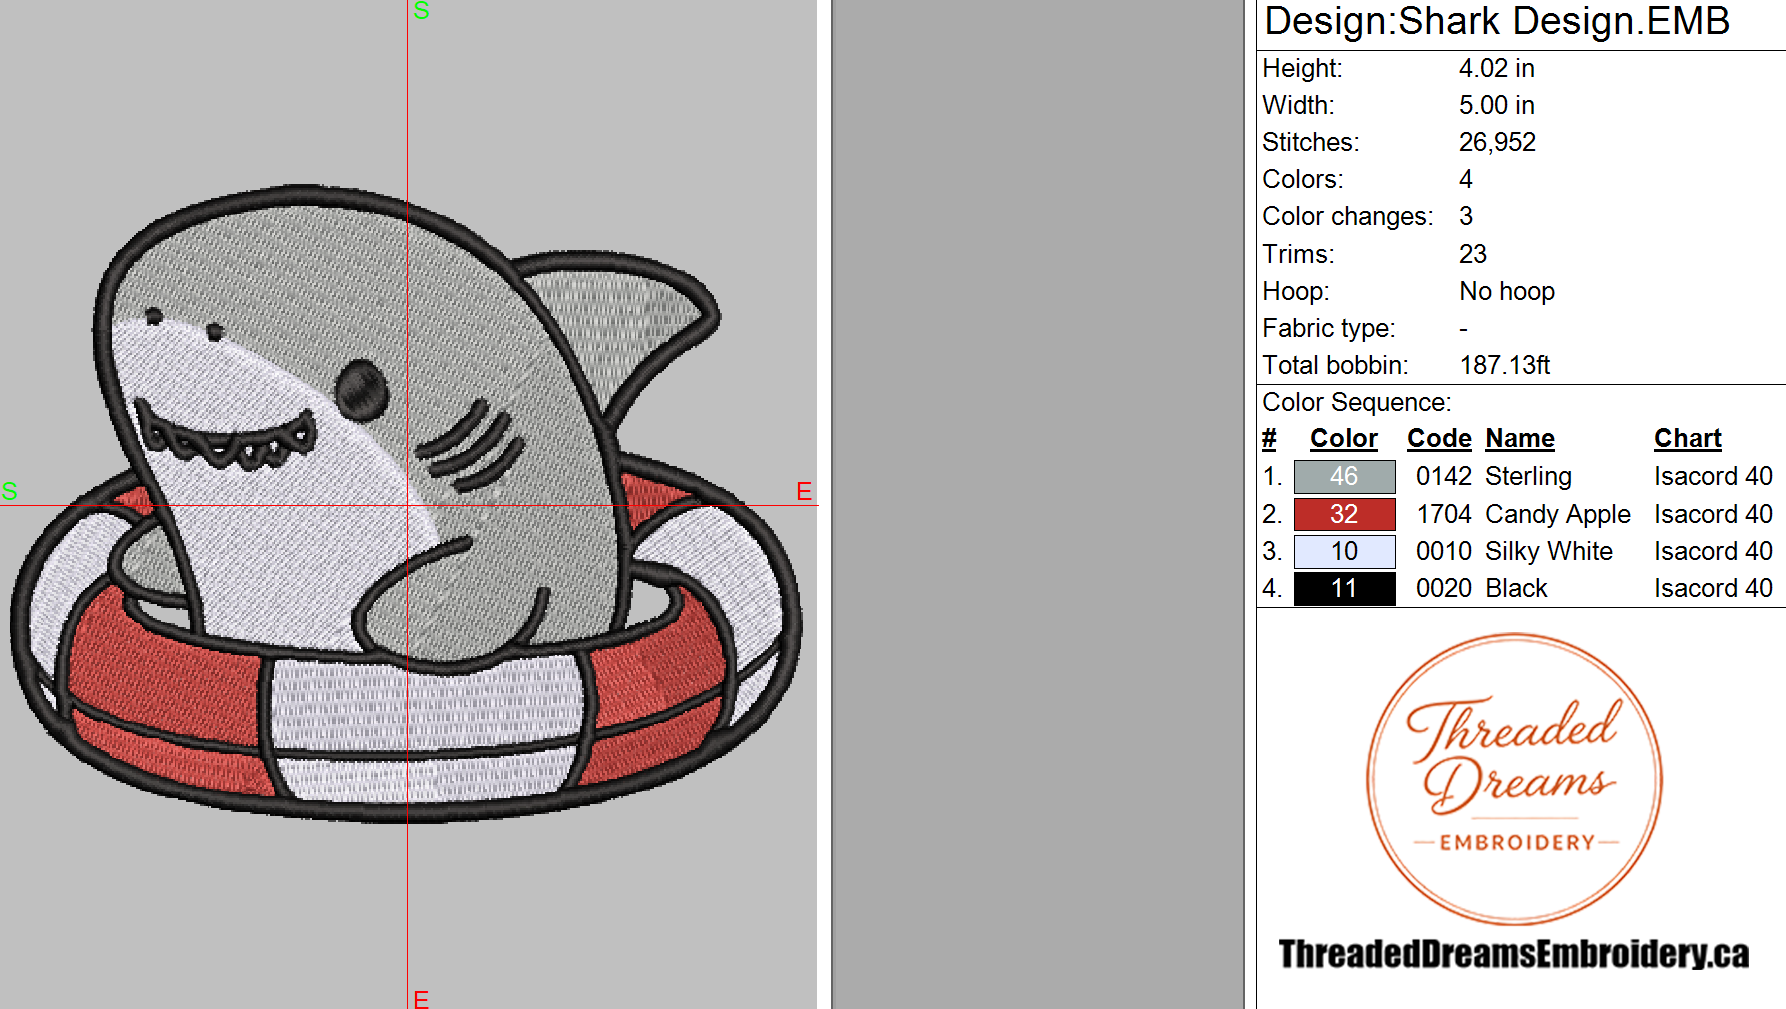
Task: Click the ThreadedDreamsEmbroidery.ca website text
Action: click(x=1514, y=954)
